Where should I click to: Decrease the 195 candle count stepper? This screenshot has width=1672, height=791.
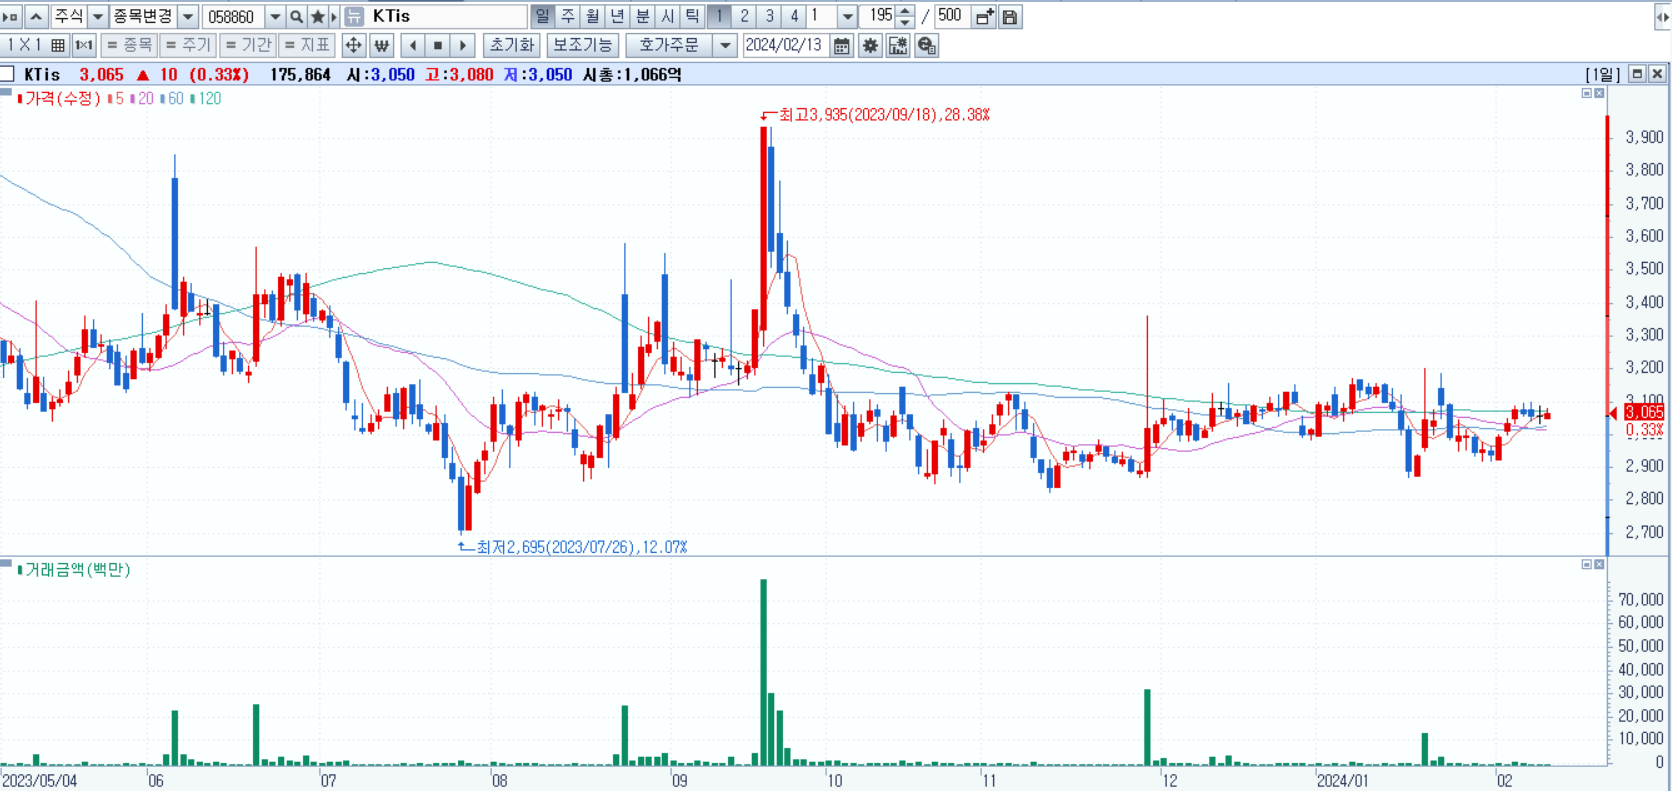click(x=905, y=22)
